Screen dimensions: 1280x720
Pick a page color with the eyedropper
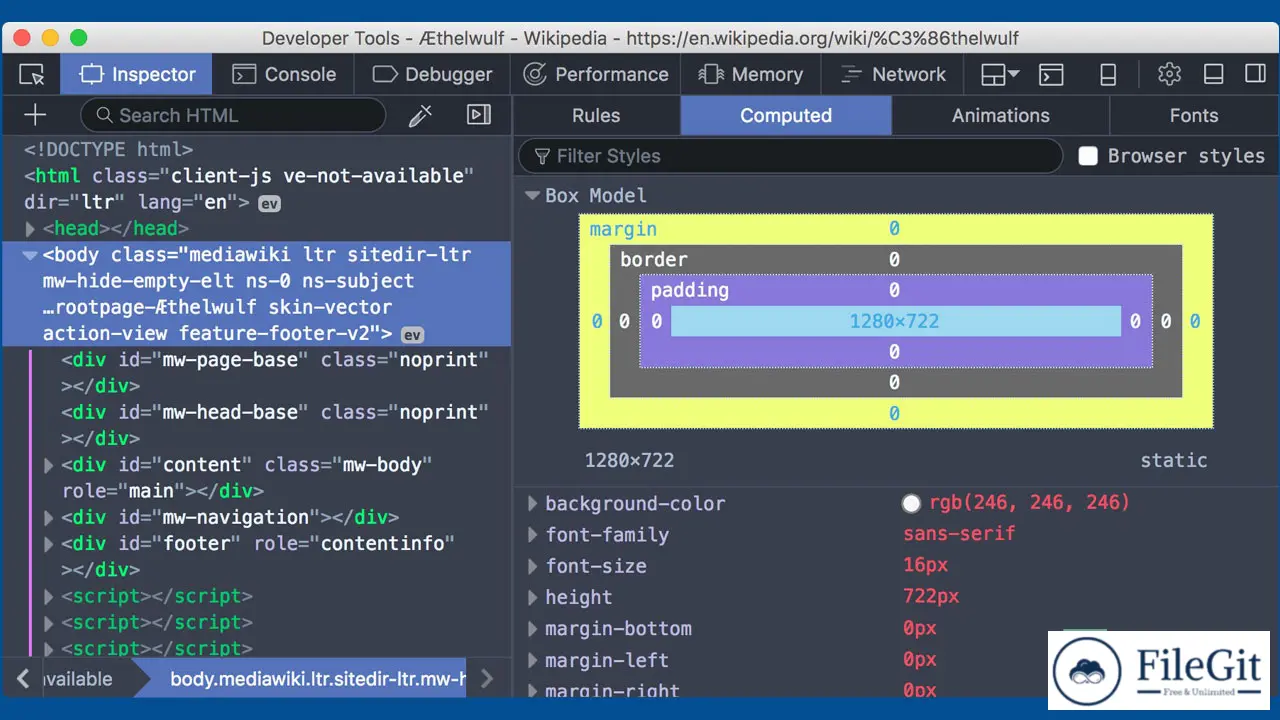[x=420, y=115]
